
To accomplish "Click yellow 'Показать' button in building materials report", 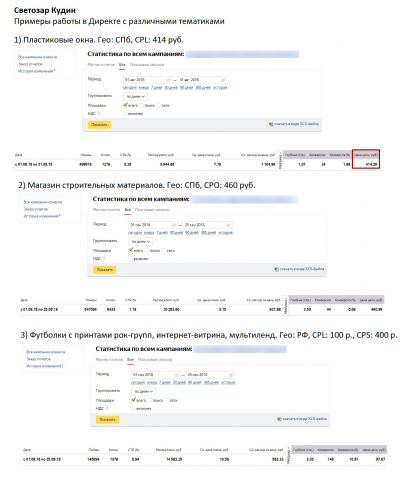I will point(105,270).
